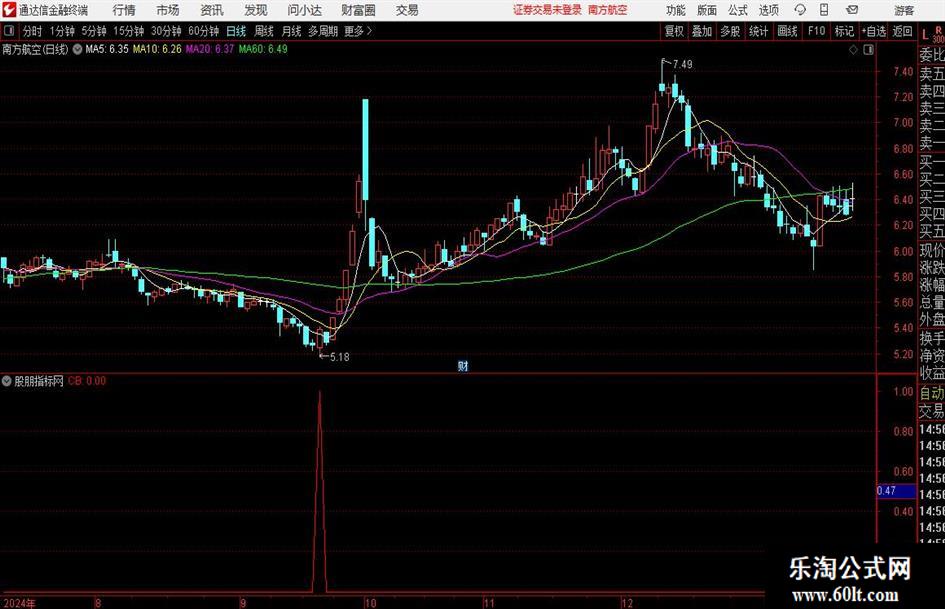Open the 资讯 menu

(x=212, y=10)
